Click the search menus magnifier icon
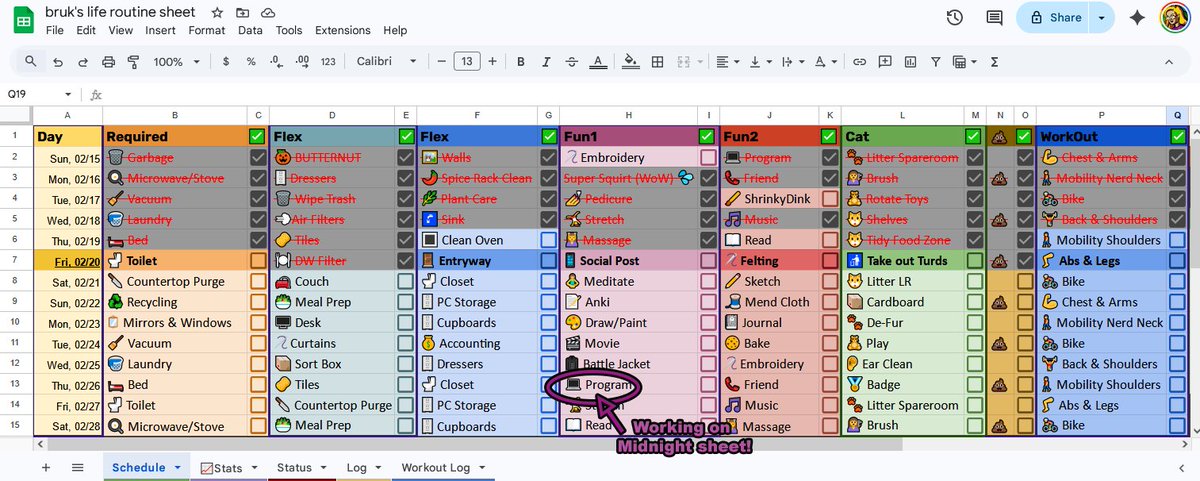This screenshot has height=481, width=1200. 31,61
